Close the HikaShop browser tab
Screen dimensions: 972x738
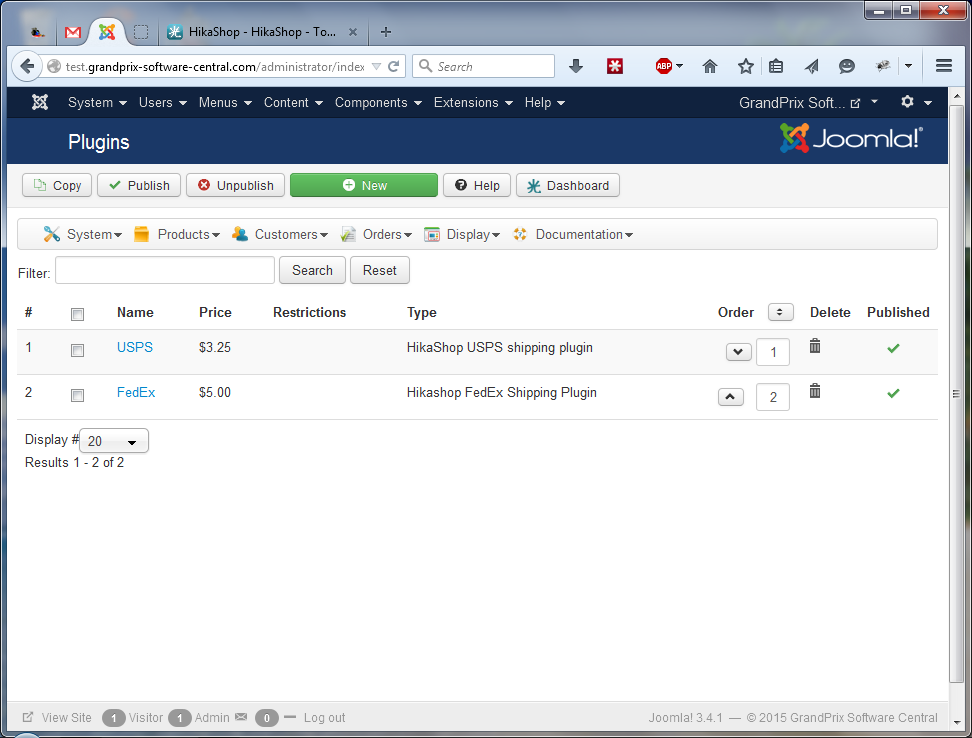(x=353, y=32)
